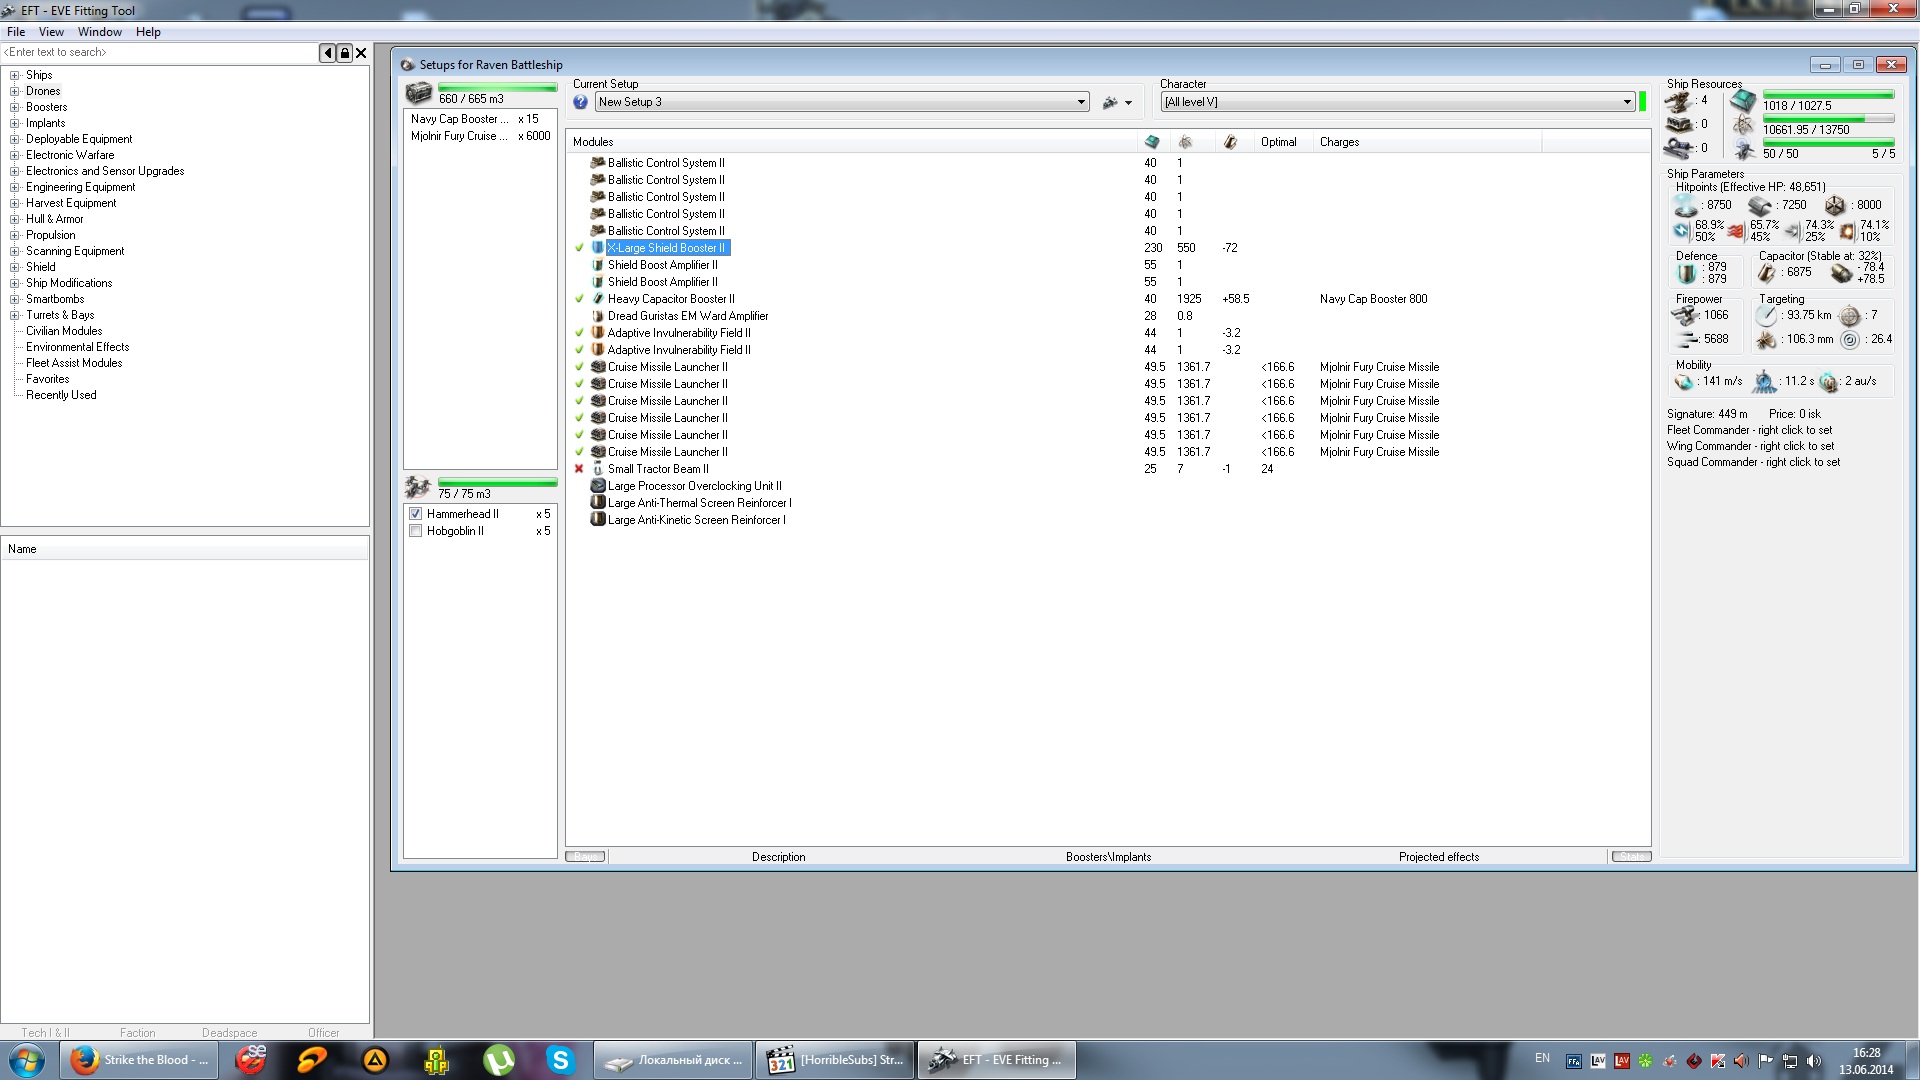Click the cargo hold icon
The image size is (1920, 1080).
tap(419, 94)
